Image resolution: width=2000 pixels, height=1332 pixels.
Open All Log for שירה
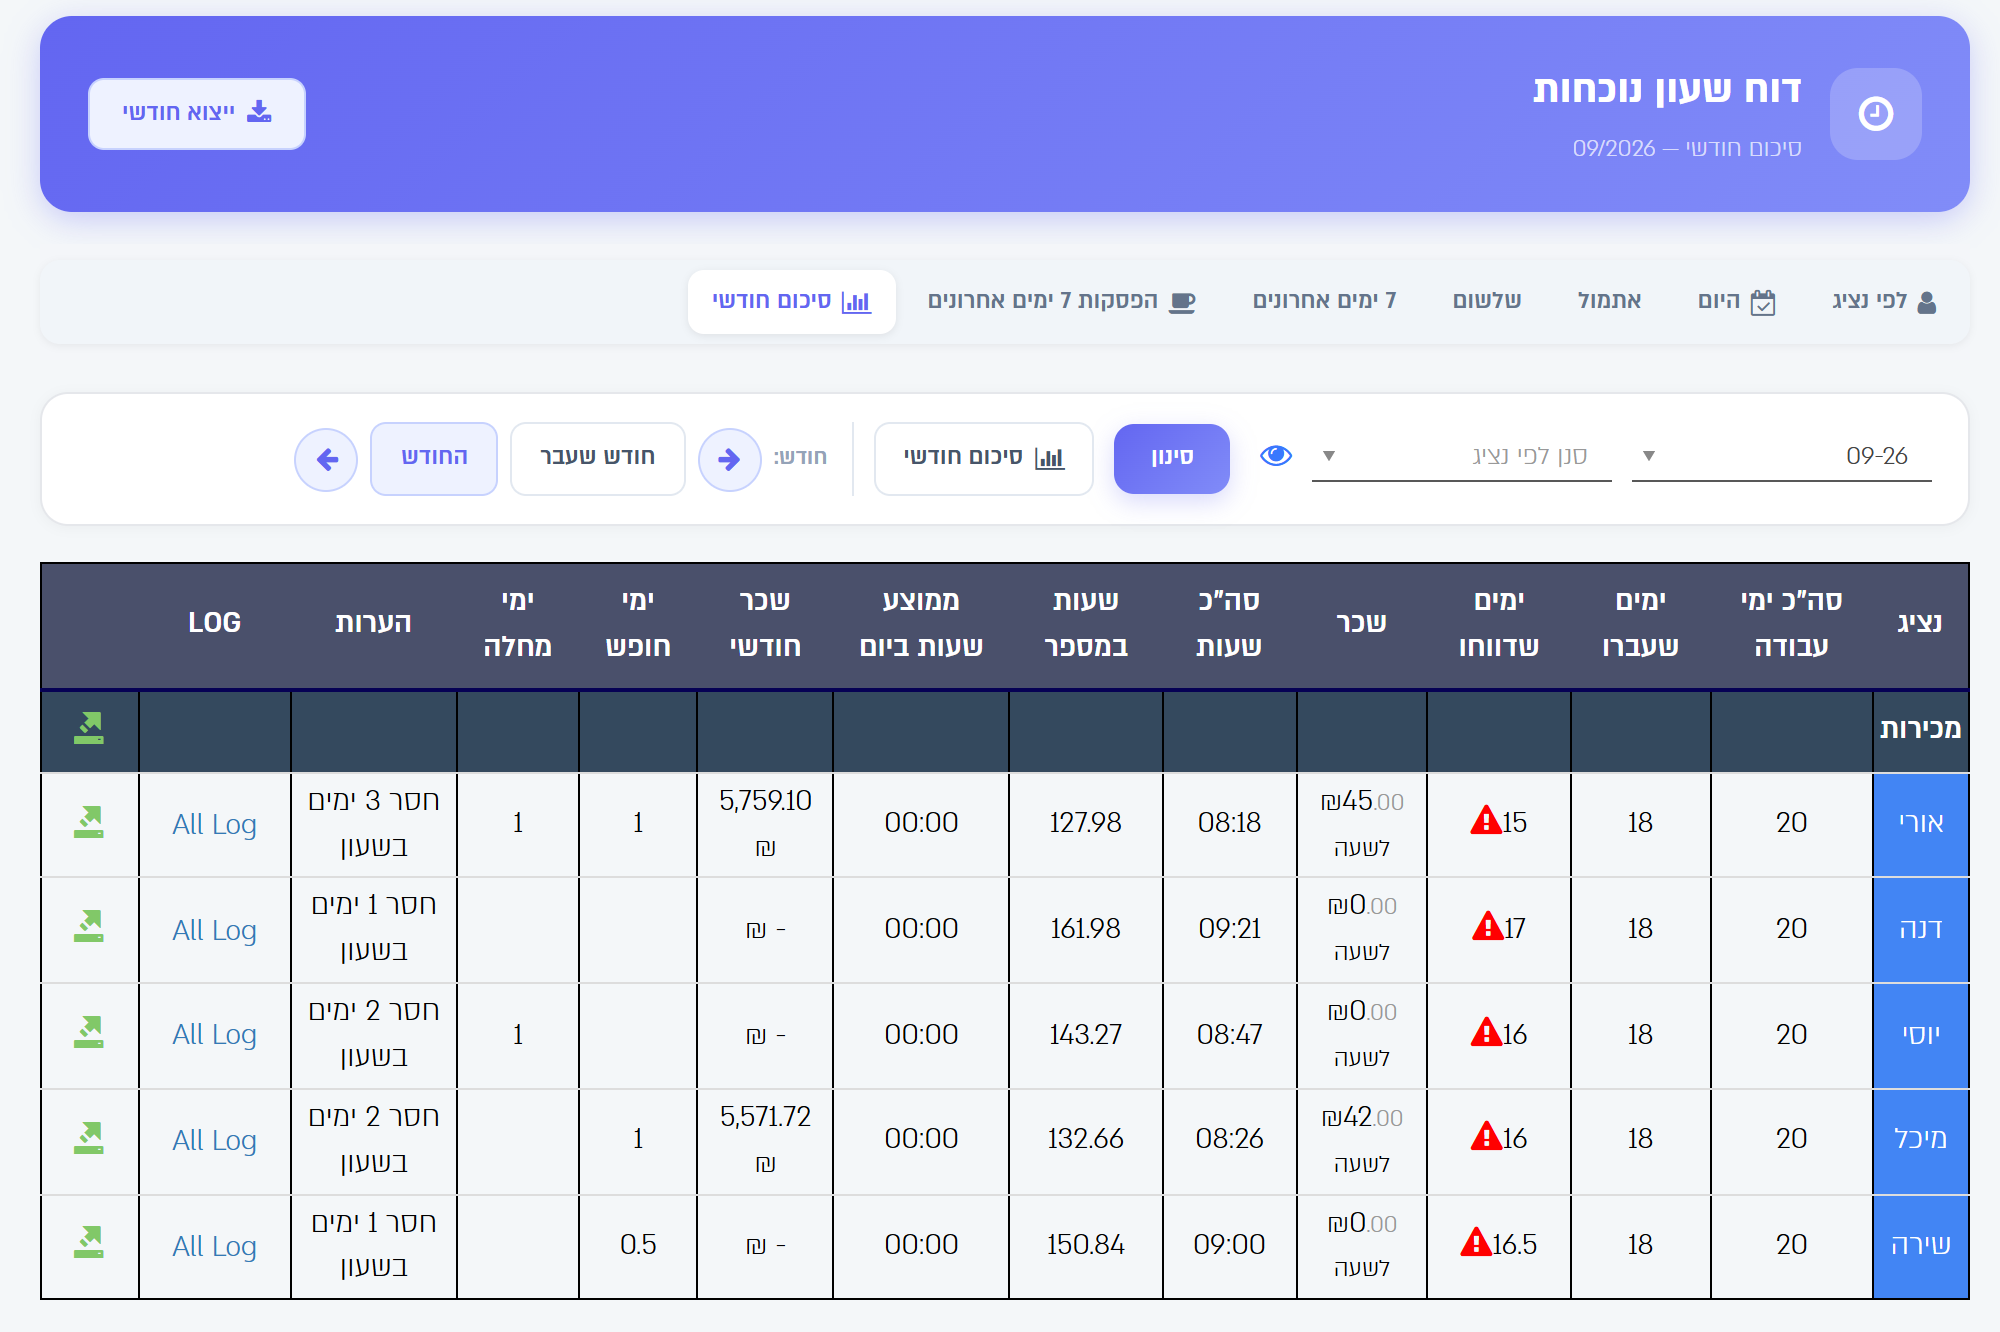(214, 1246)
